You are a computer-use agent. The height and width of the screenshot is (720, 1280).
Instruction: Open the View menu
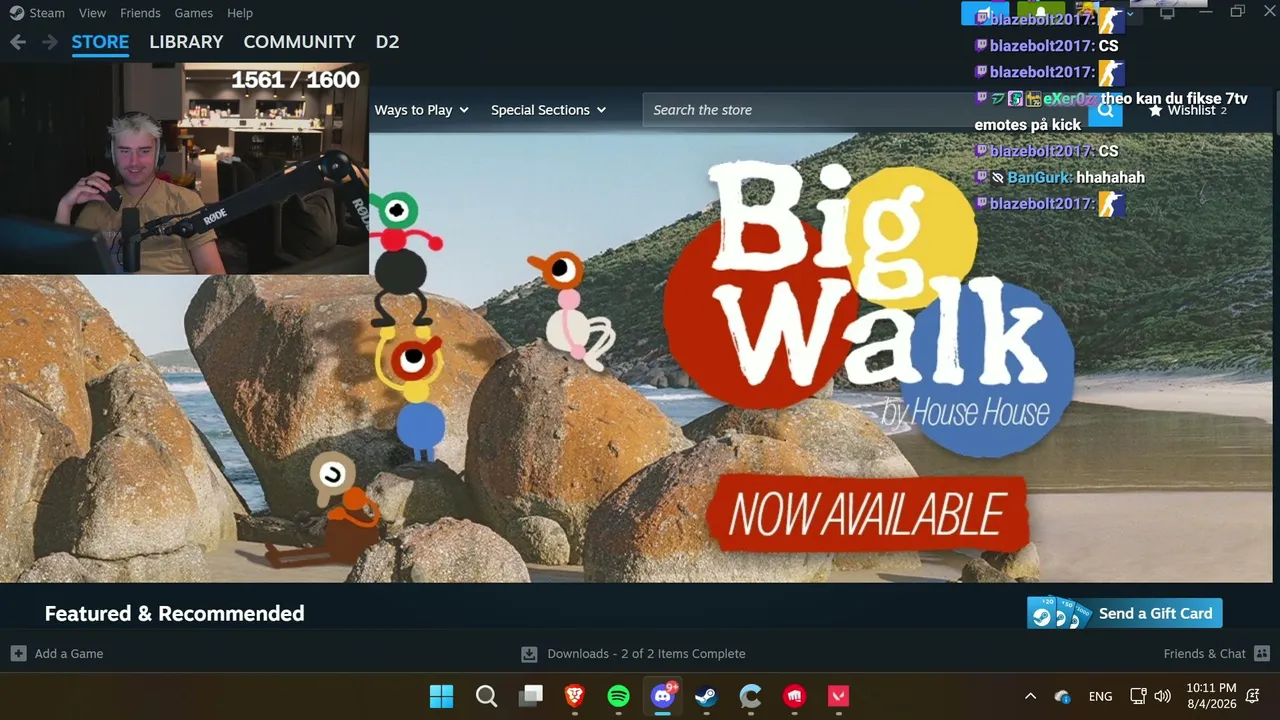coord(92,13)
